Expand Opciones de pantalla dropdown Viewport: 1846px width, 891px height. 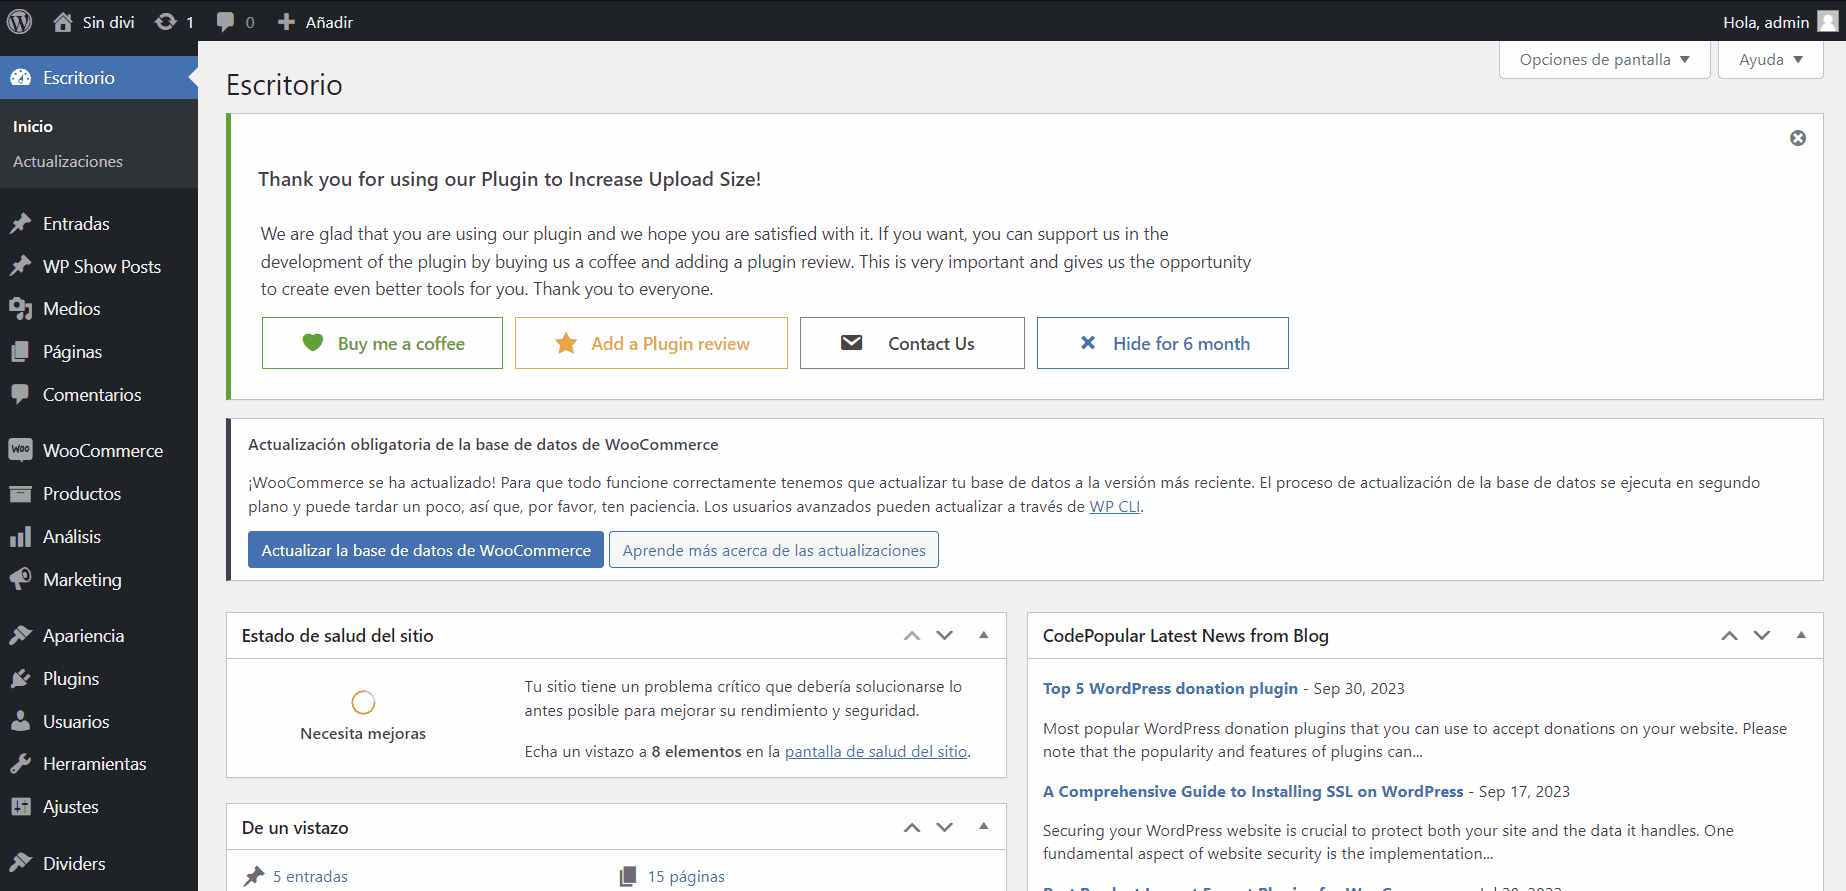(1604, 60)
